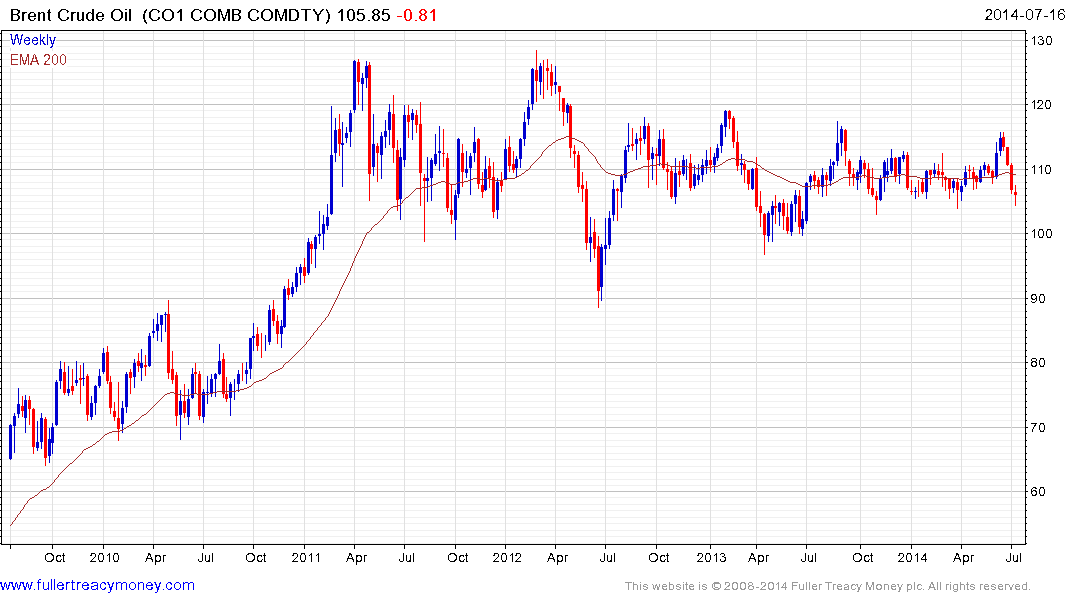
Task: Click the 120 price axis label
Action: click(1042, 105)
